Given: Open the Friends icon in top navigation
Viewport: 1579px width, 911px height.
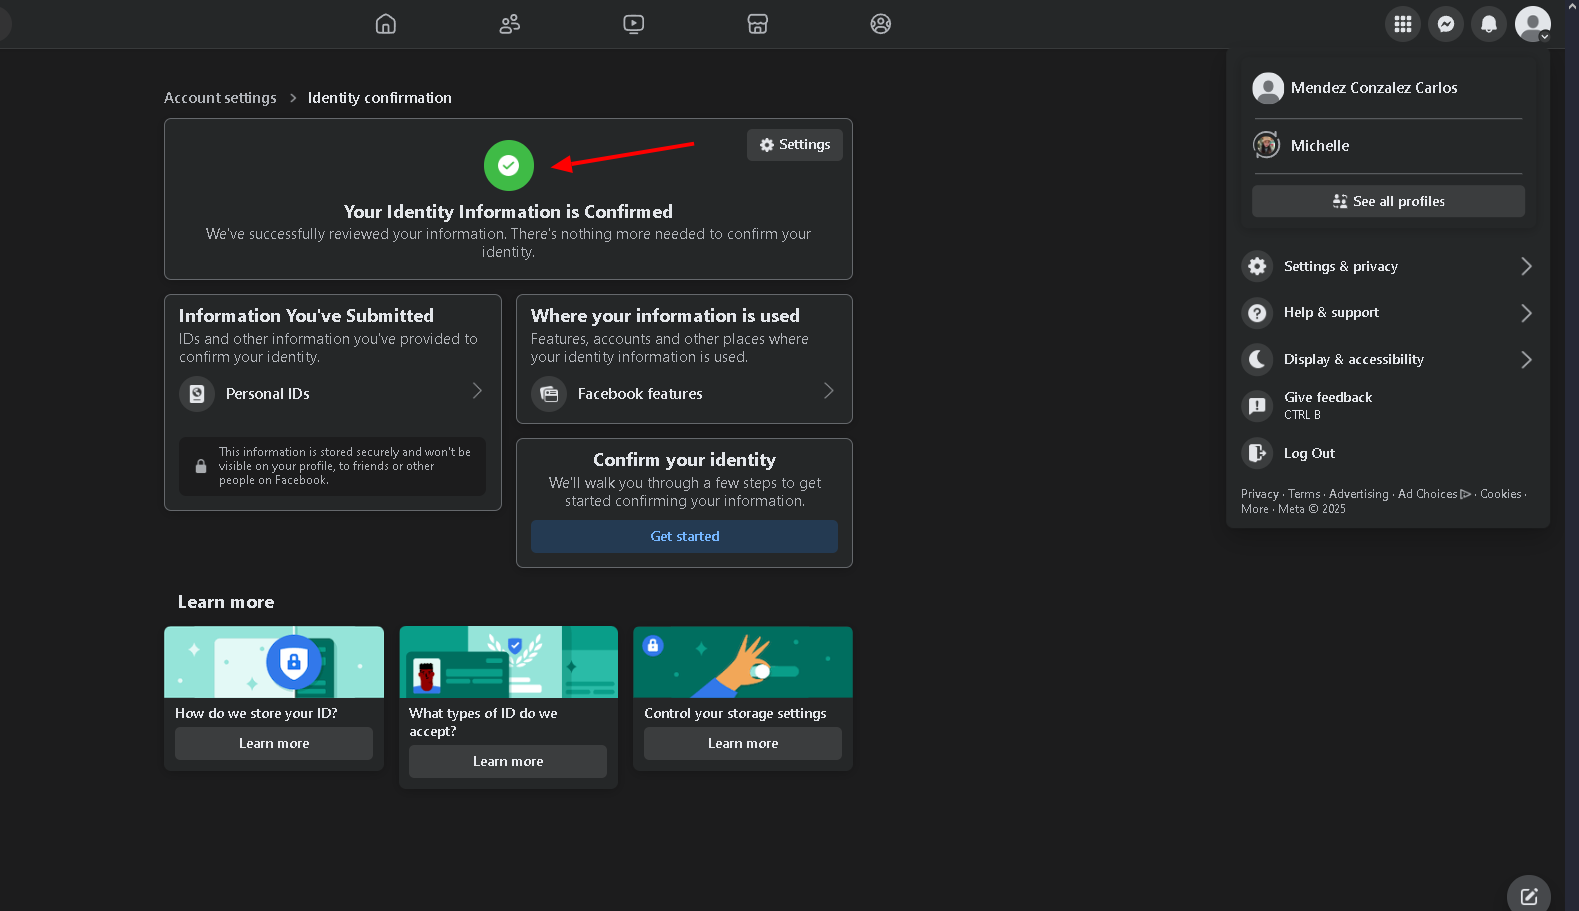Looking at the screenshot, I should coord(509,24).
